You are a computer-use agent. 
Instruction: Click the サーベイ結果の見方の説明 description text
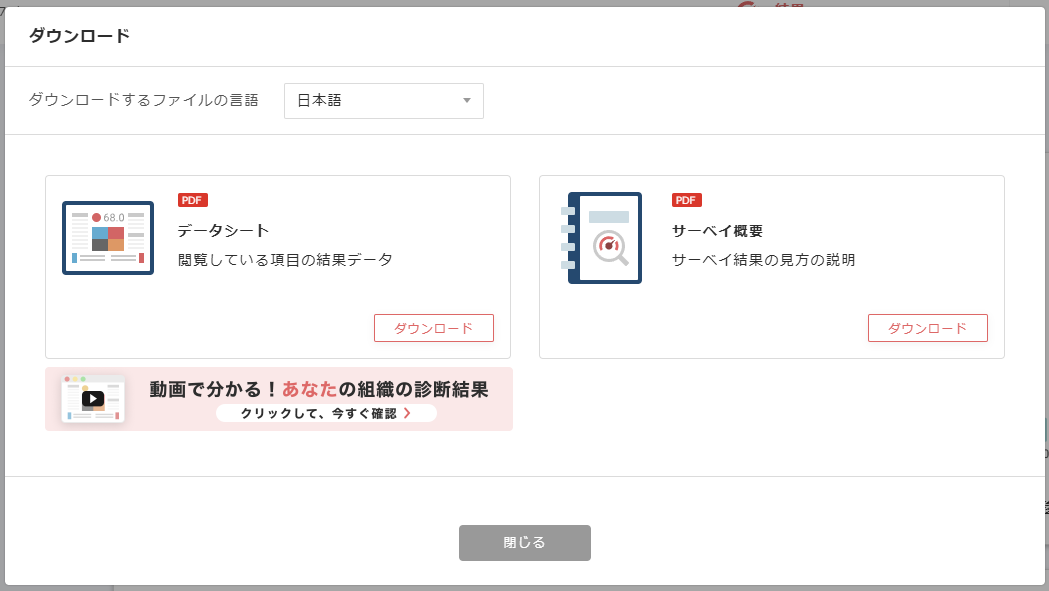tap(763, 260)
